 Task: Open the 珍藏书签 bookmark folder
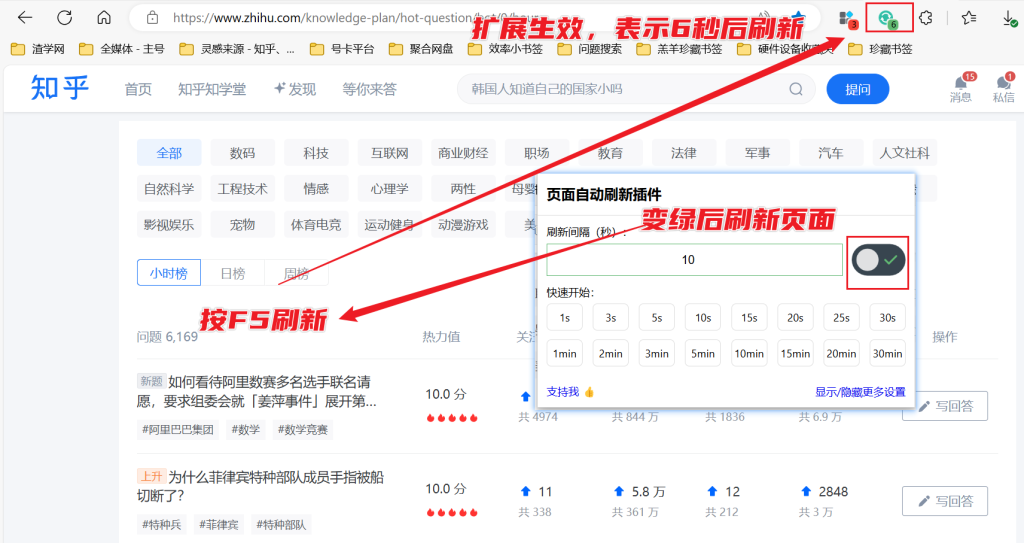(x=880, y=49)
